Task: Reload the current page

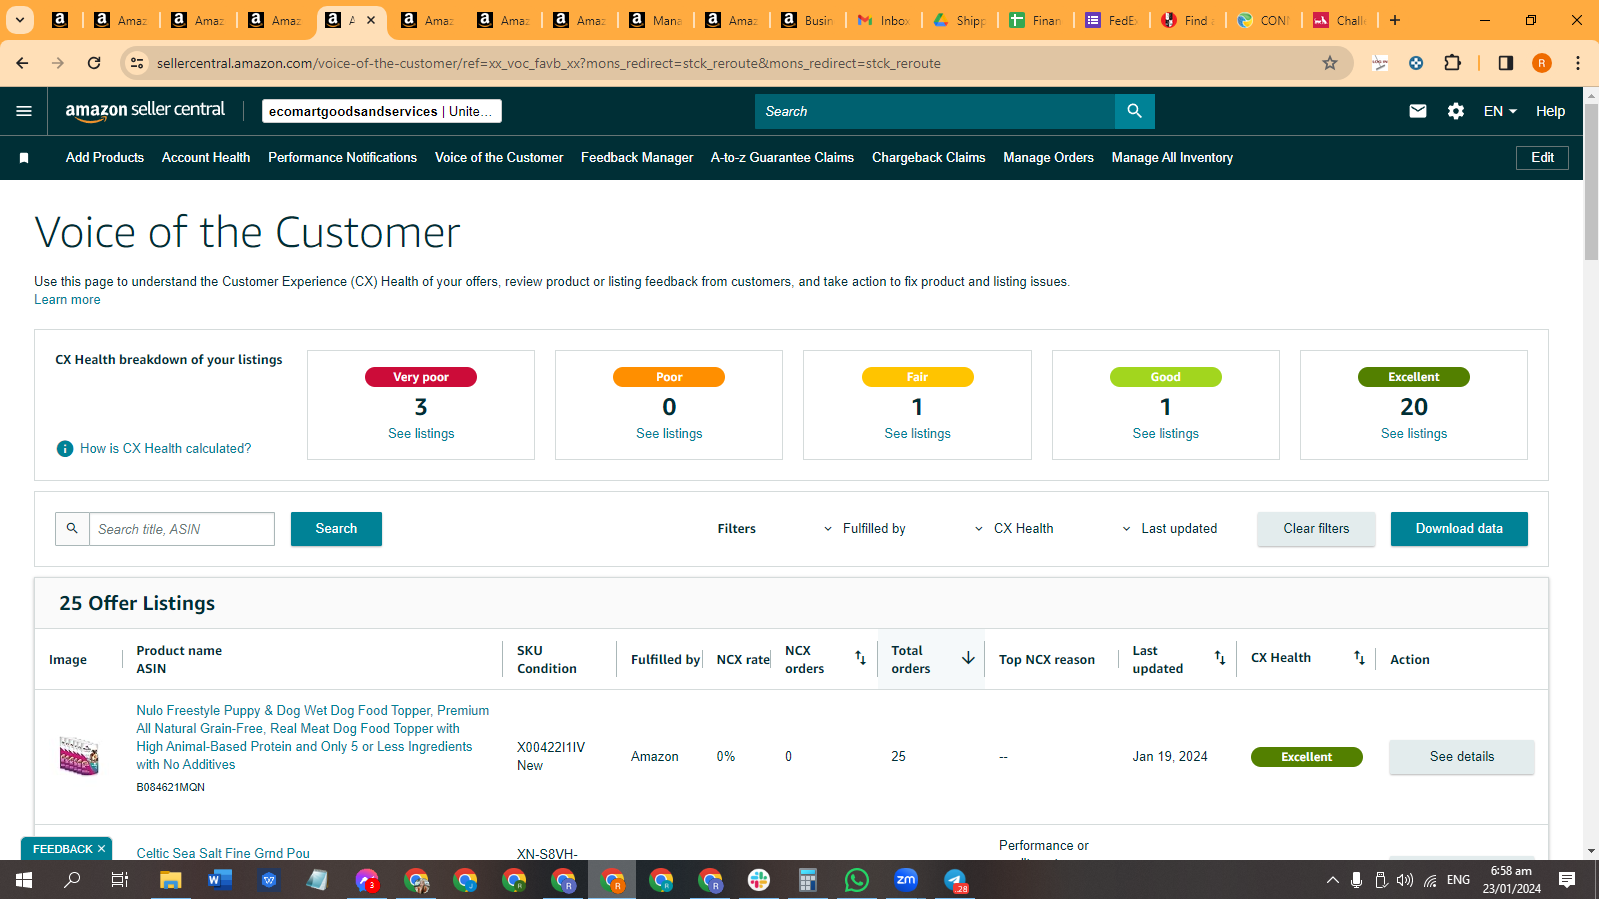Action: [x=94, y=63]
